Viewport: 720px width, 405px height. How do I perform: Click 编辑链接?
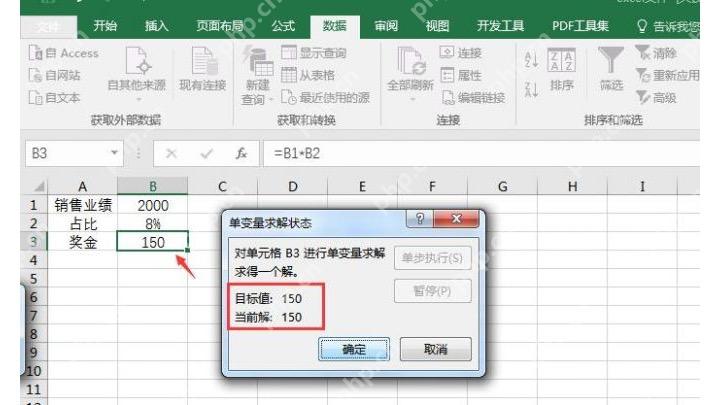pyautogui.click(x=472, y=97)
